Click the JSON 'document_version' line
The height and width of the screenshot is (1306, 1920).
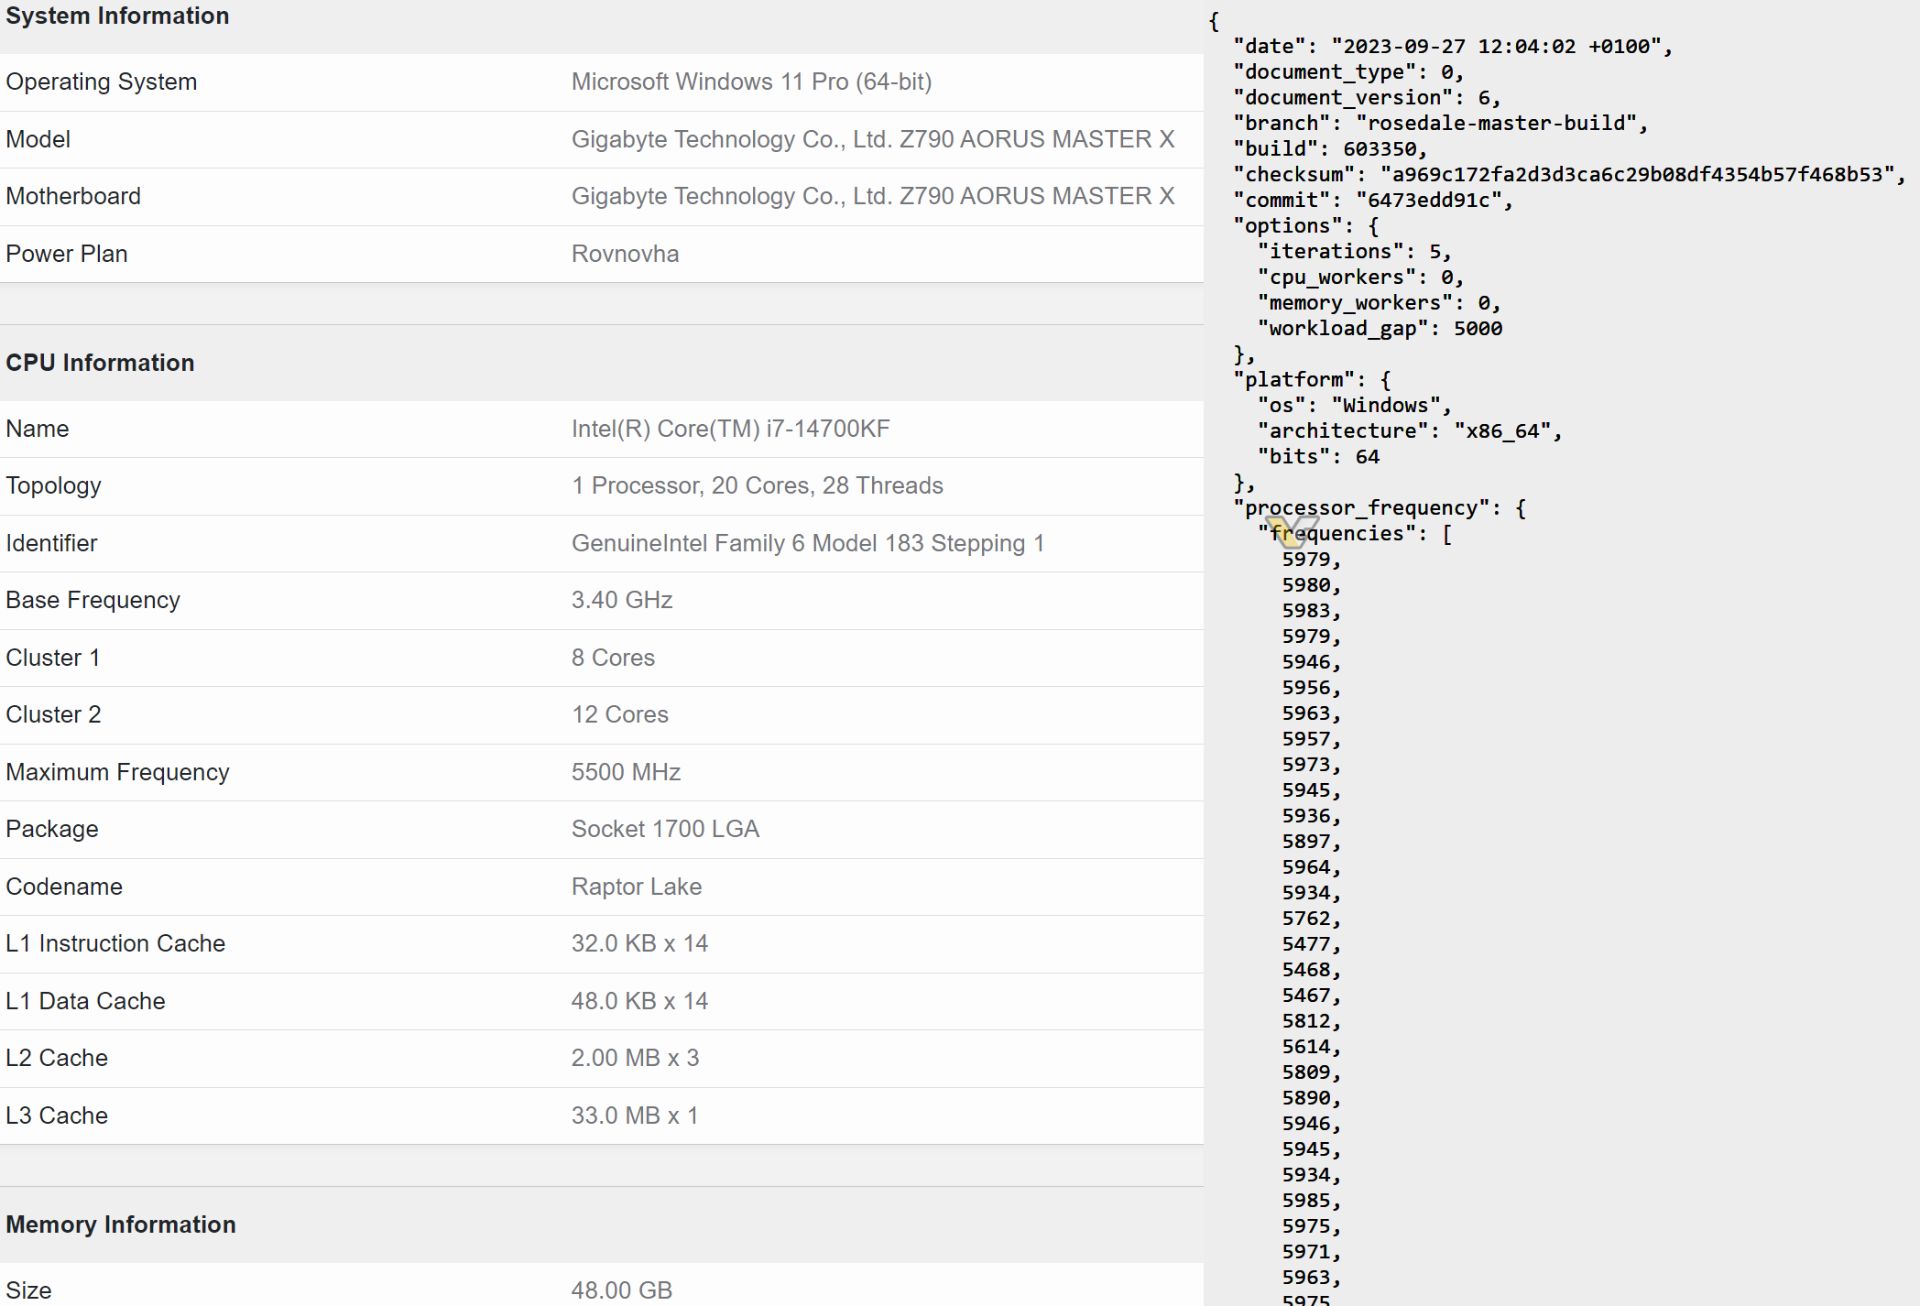pos(1367,98)
